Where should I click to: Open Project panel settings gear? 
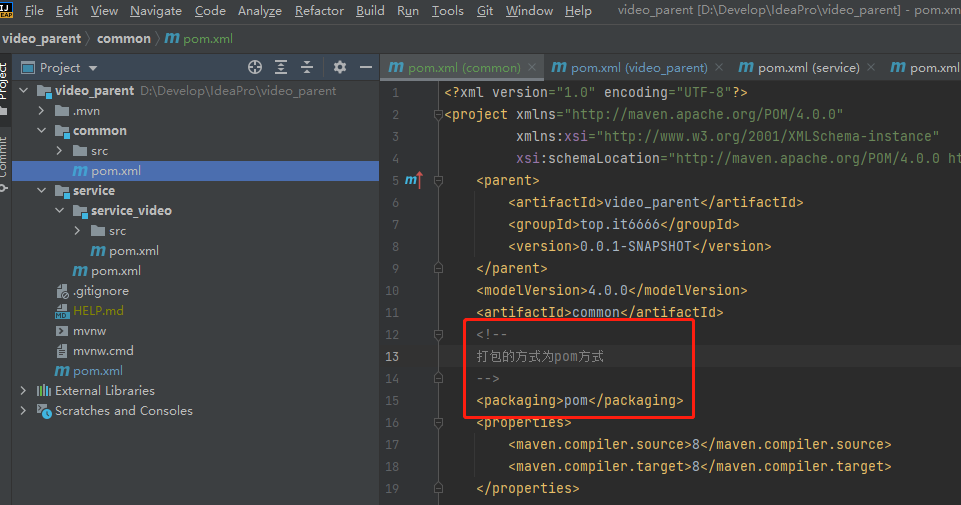coord(340,67)
